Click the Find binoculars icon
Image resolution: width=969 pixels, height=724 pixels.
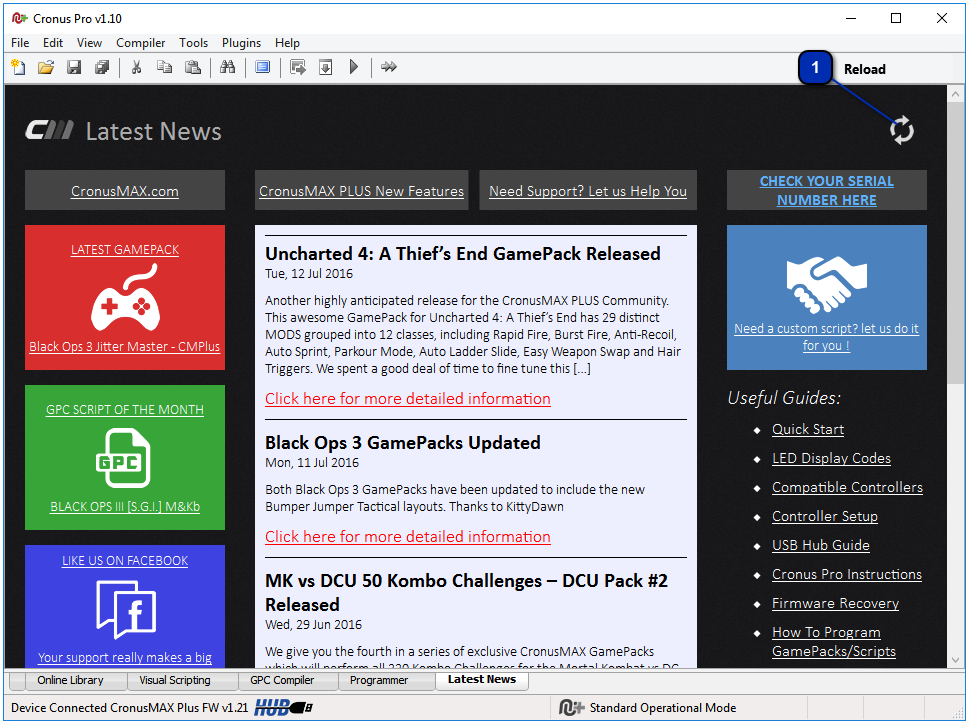point(227,67)
